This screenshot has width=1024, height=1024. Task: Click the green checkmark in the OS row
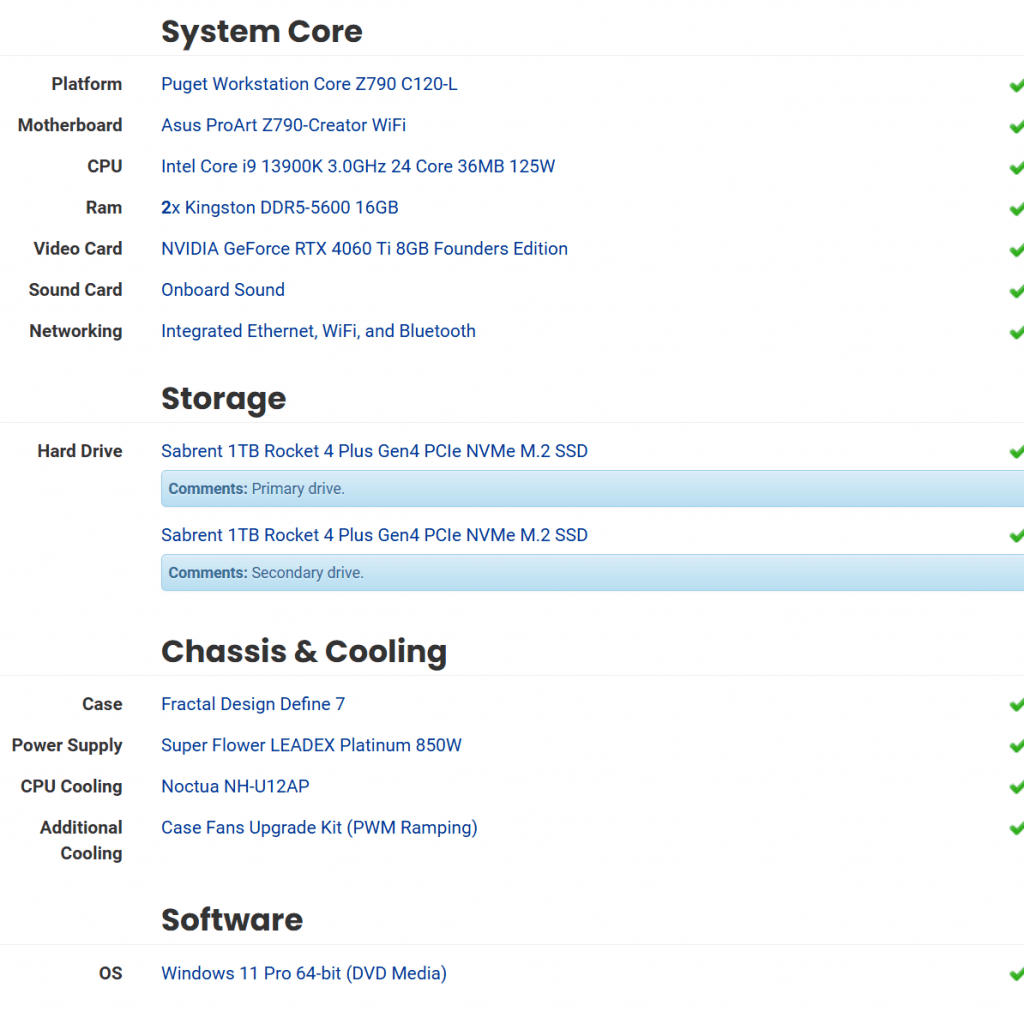pos(1016,974)
